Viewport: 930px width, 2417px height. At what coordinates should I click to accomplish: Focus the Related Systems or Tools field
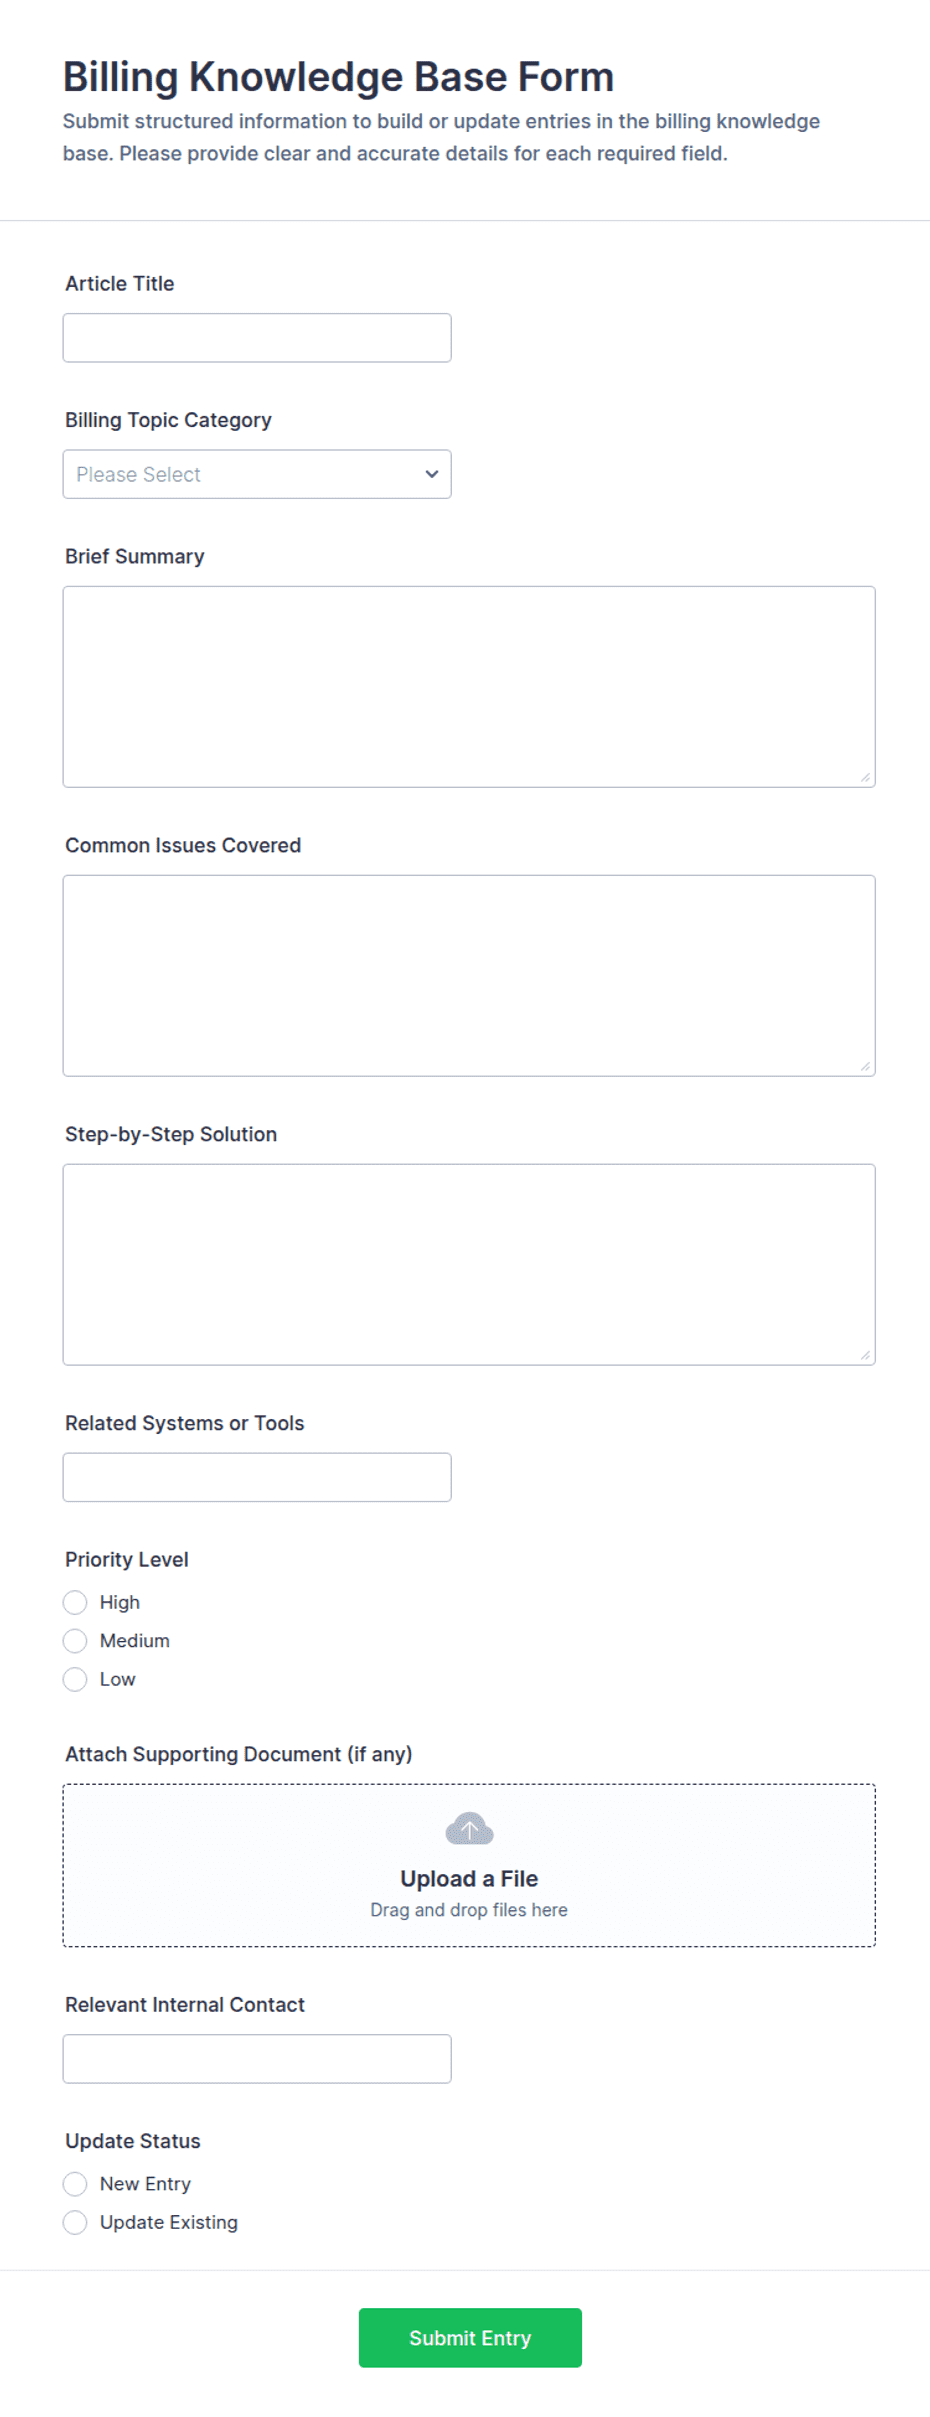pos(257,1477)
